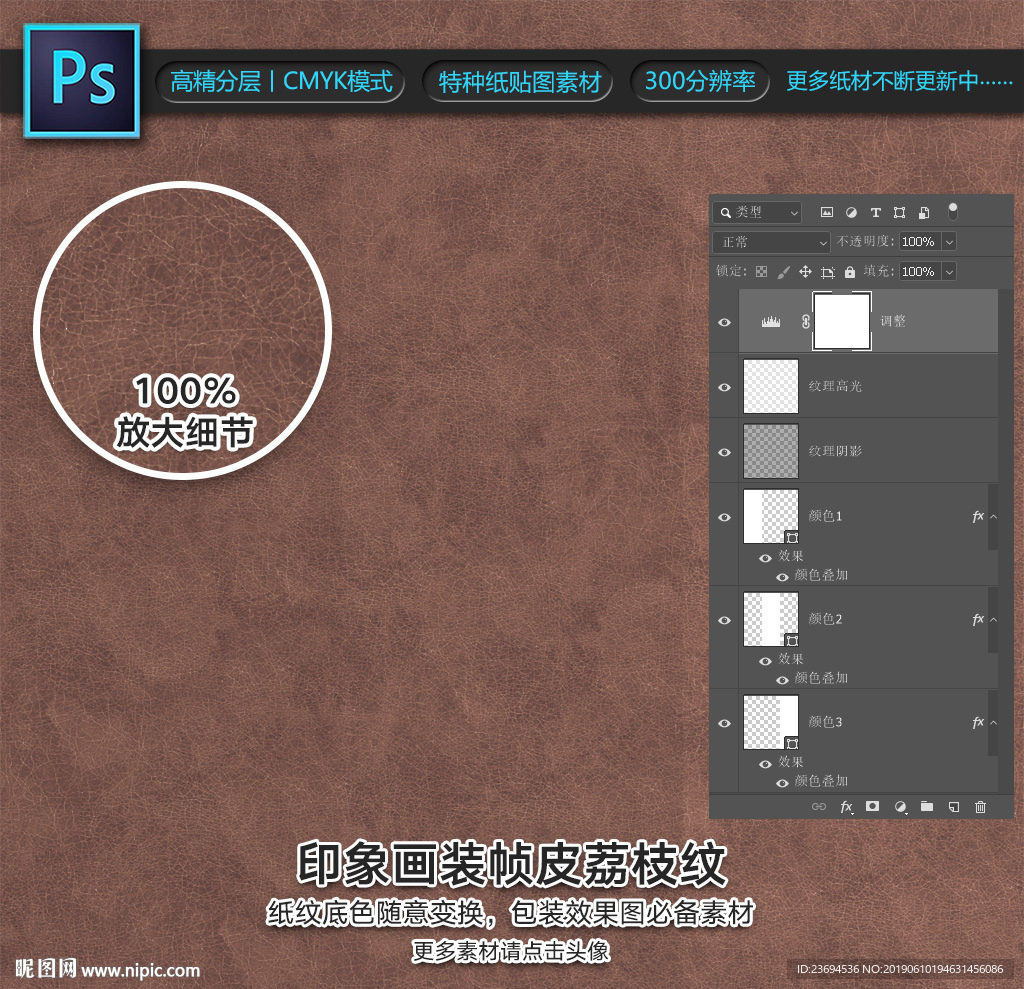Toggle 颜色叠加 visibility under 颜色2

[782, 680]
